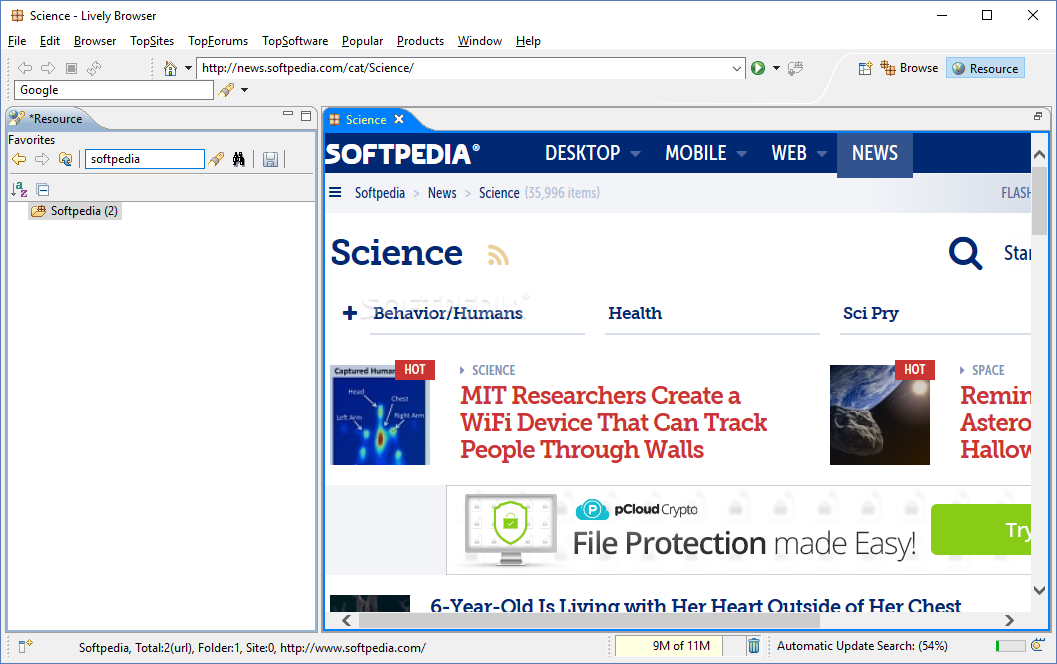Sort favorites alphabetically with a-z icon
The height and width of the screenshot is (664, 1057).
[x=19, y=189]
